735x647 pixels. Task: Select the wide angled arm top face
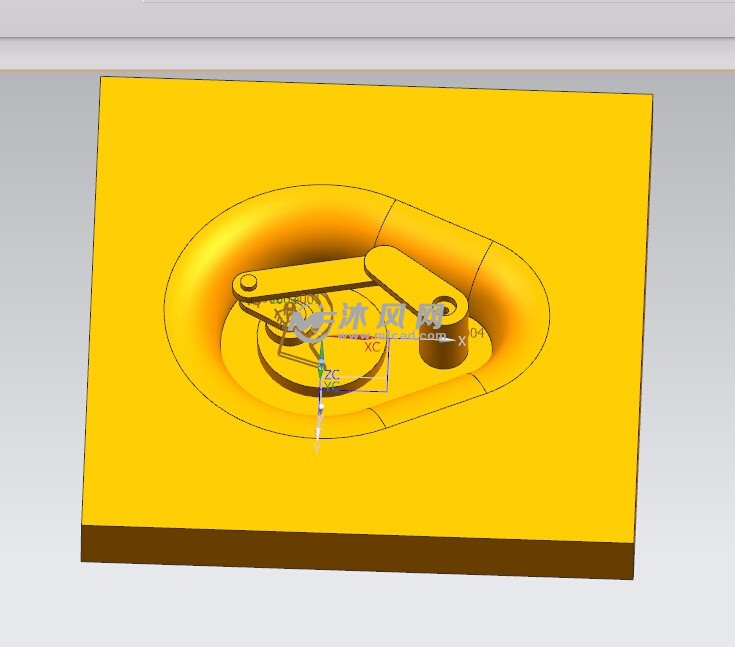pos(412,277)
